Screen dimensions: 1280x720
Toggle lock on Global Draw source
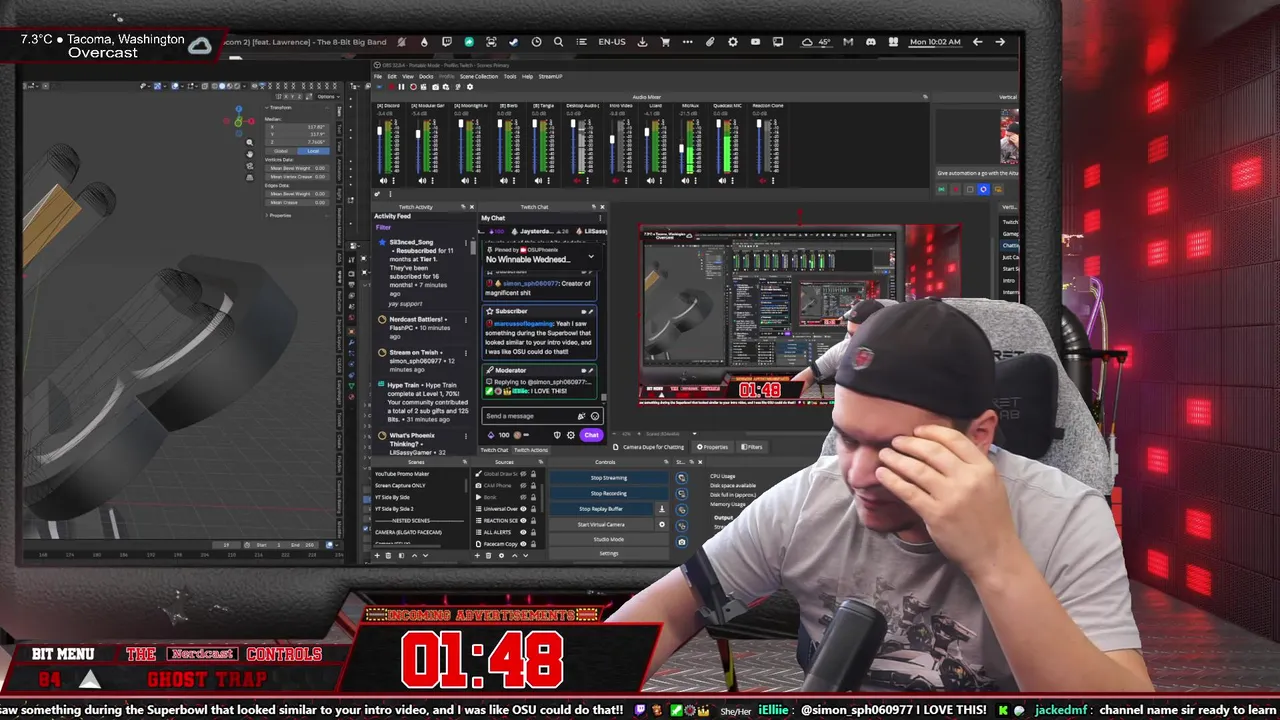[533, 474]
